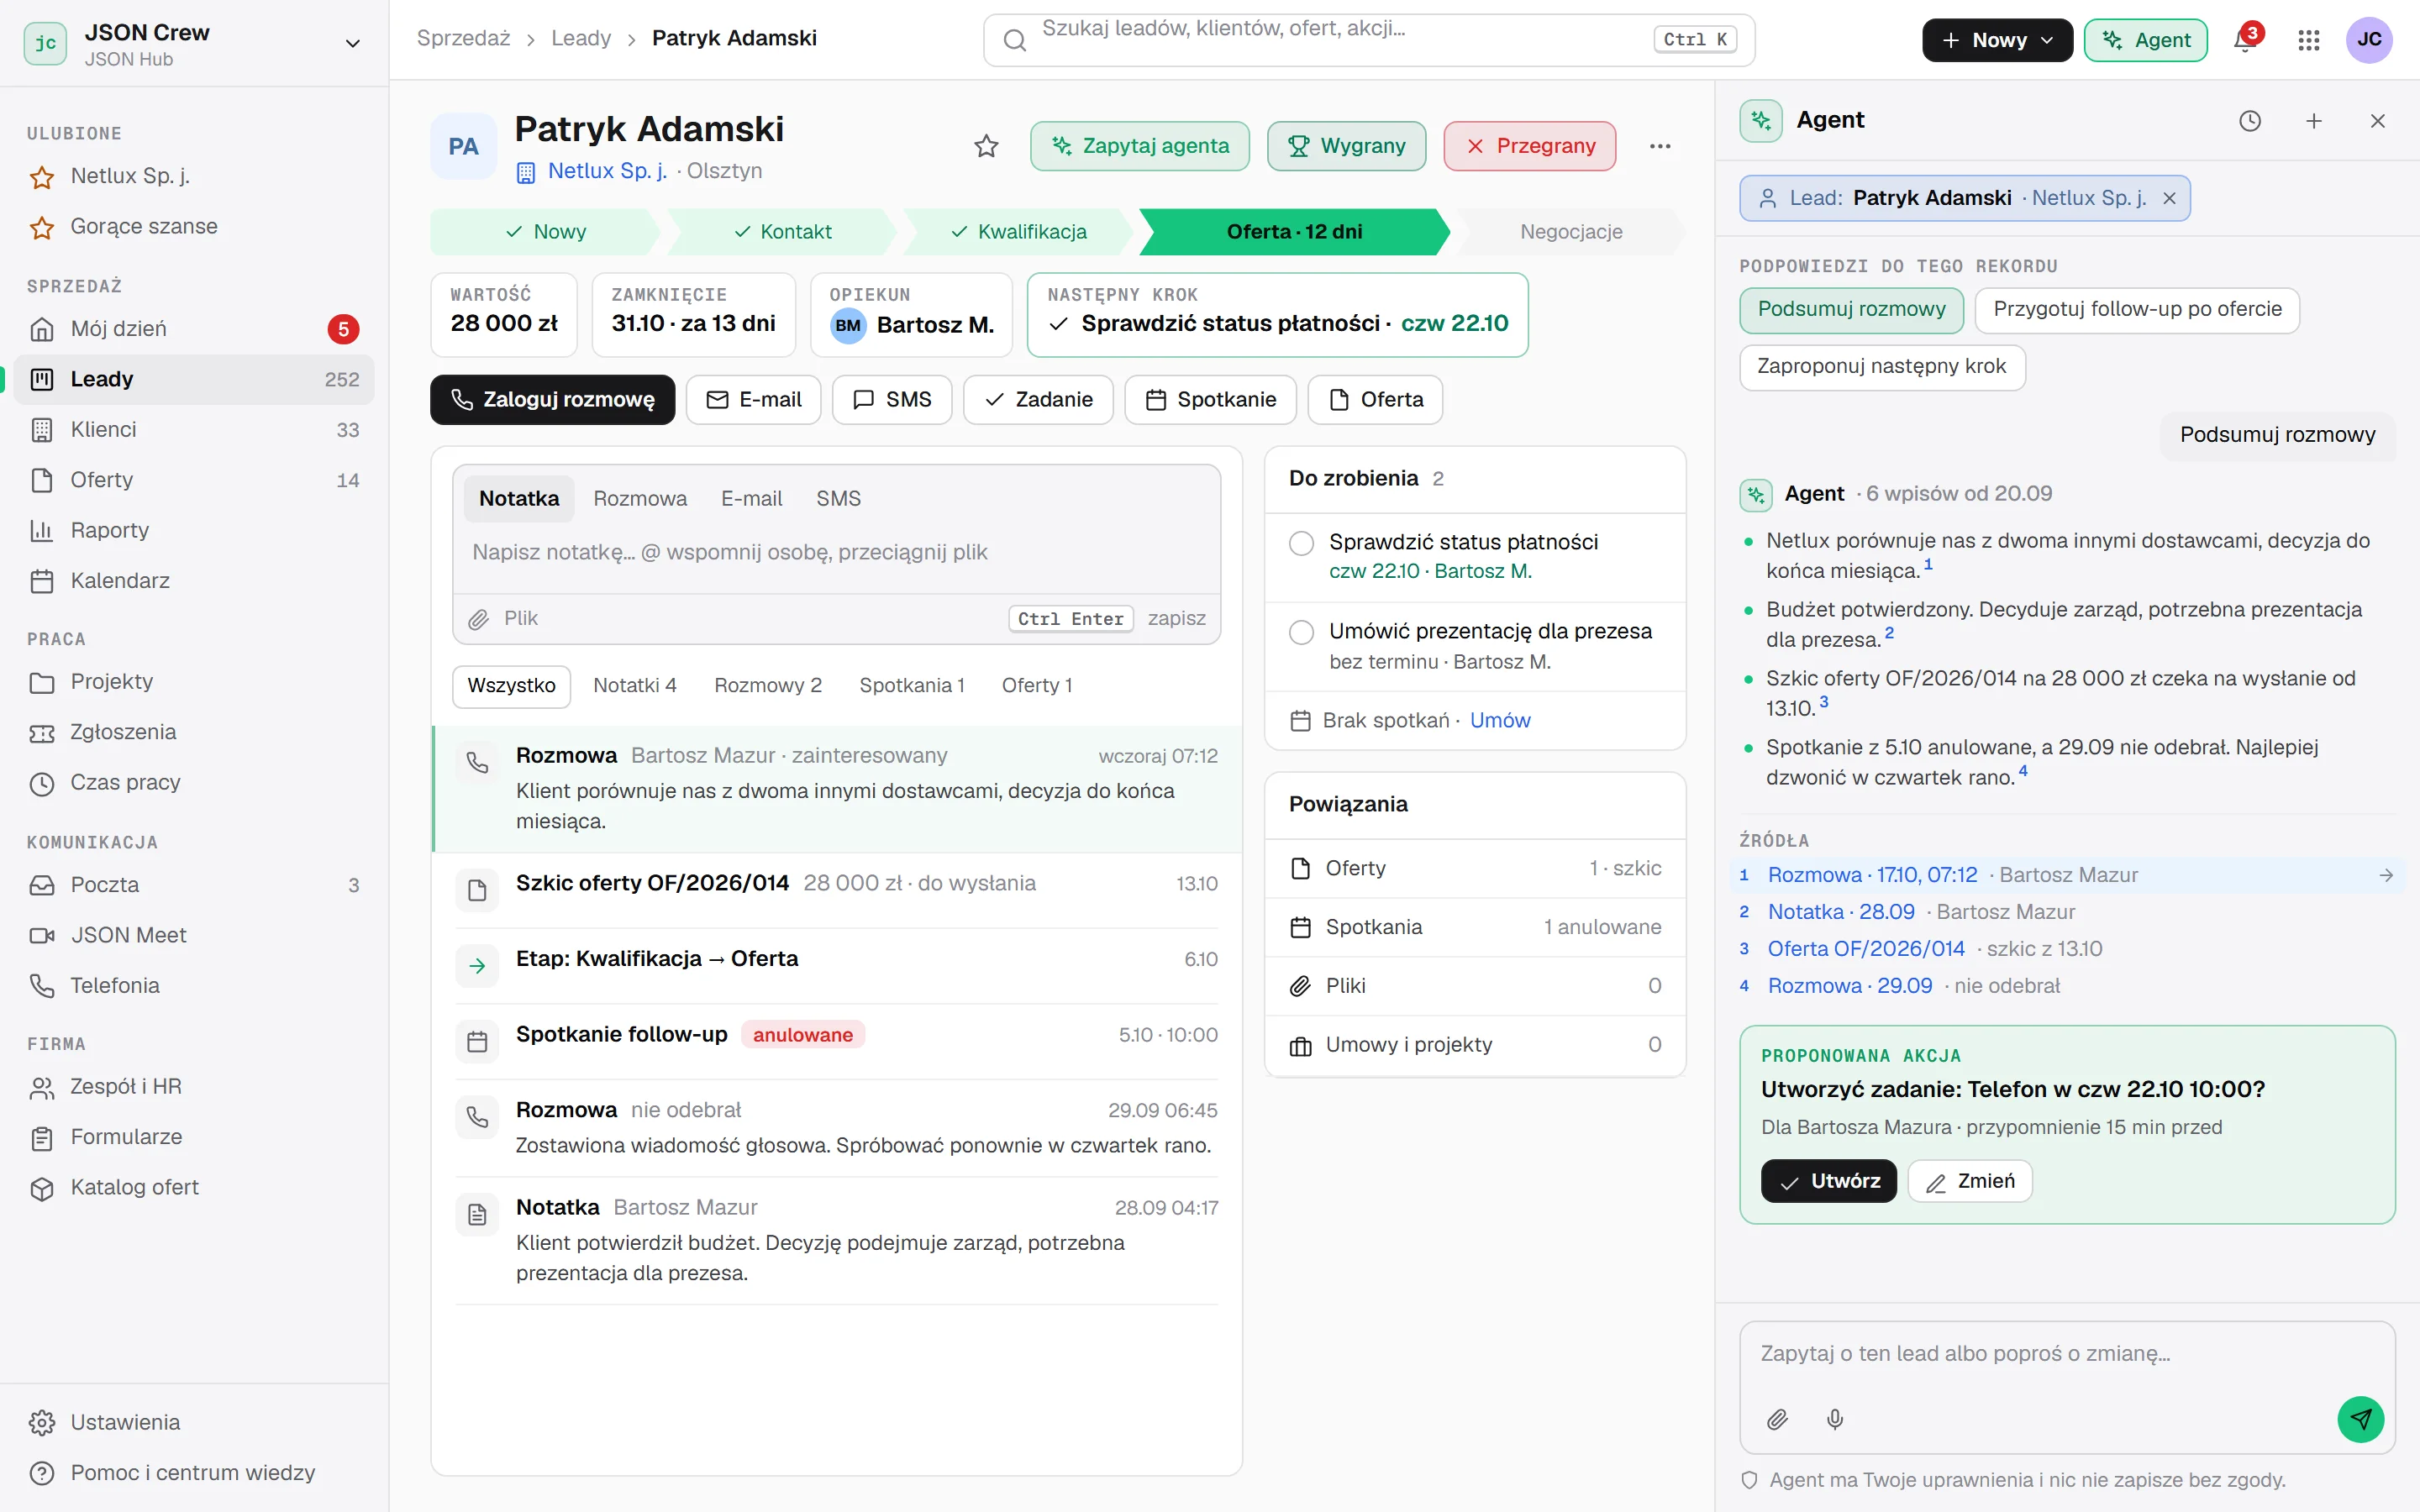
Task: Go to Klienci section
Action: 194,430
